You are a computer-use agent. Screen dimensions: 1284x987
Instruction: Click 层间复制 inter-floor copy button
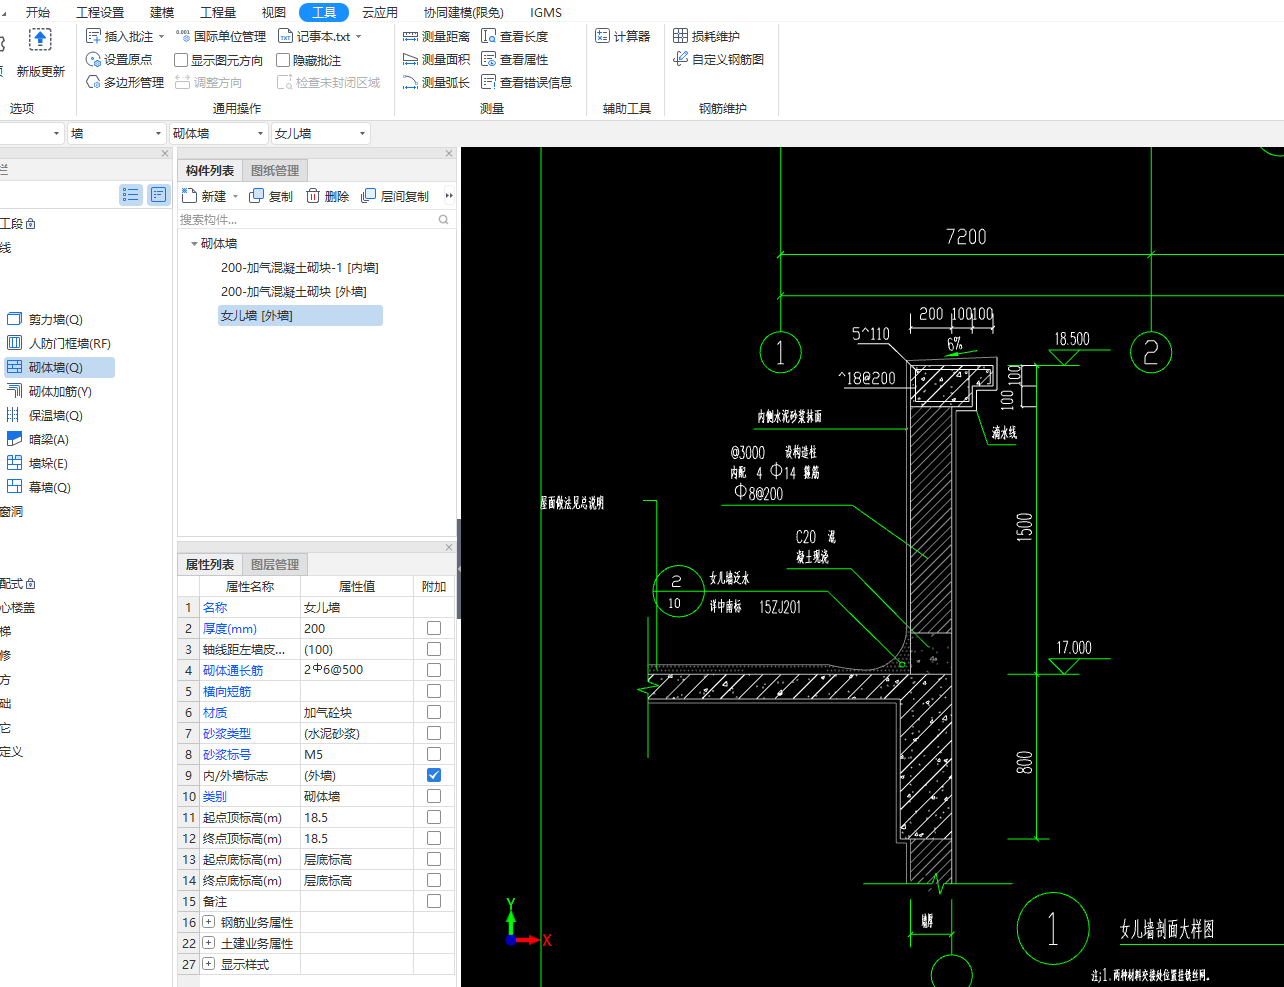click(x=395, y=196)
